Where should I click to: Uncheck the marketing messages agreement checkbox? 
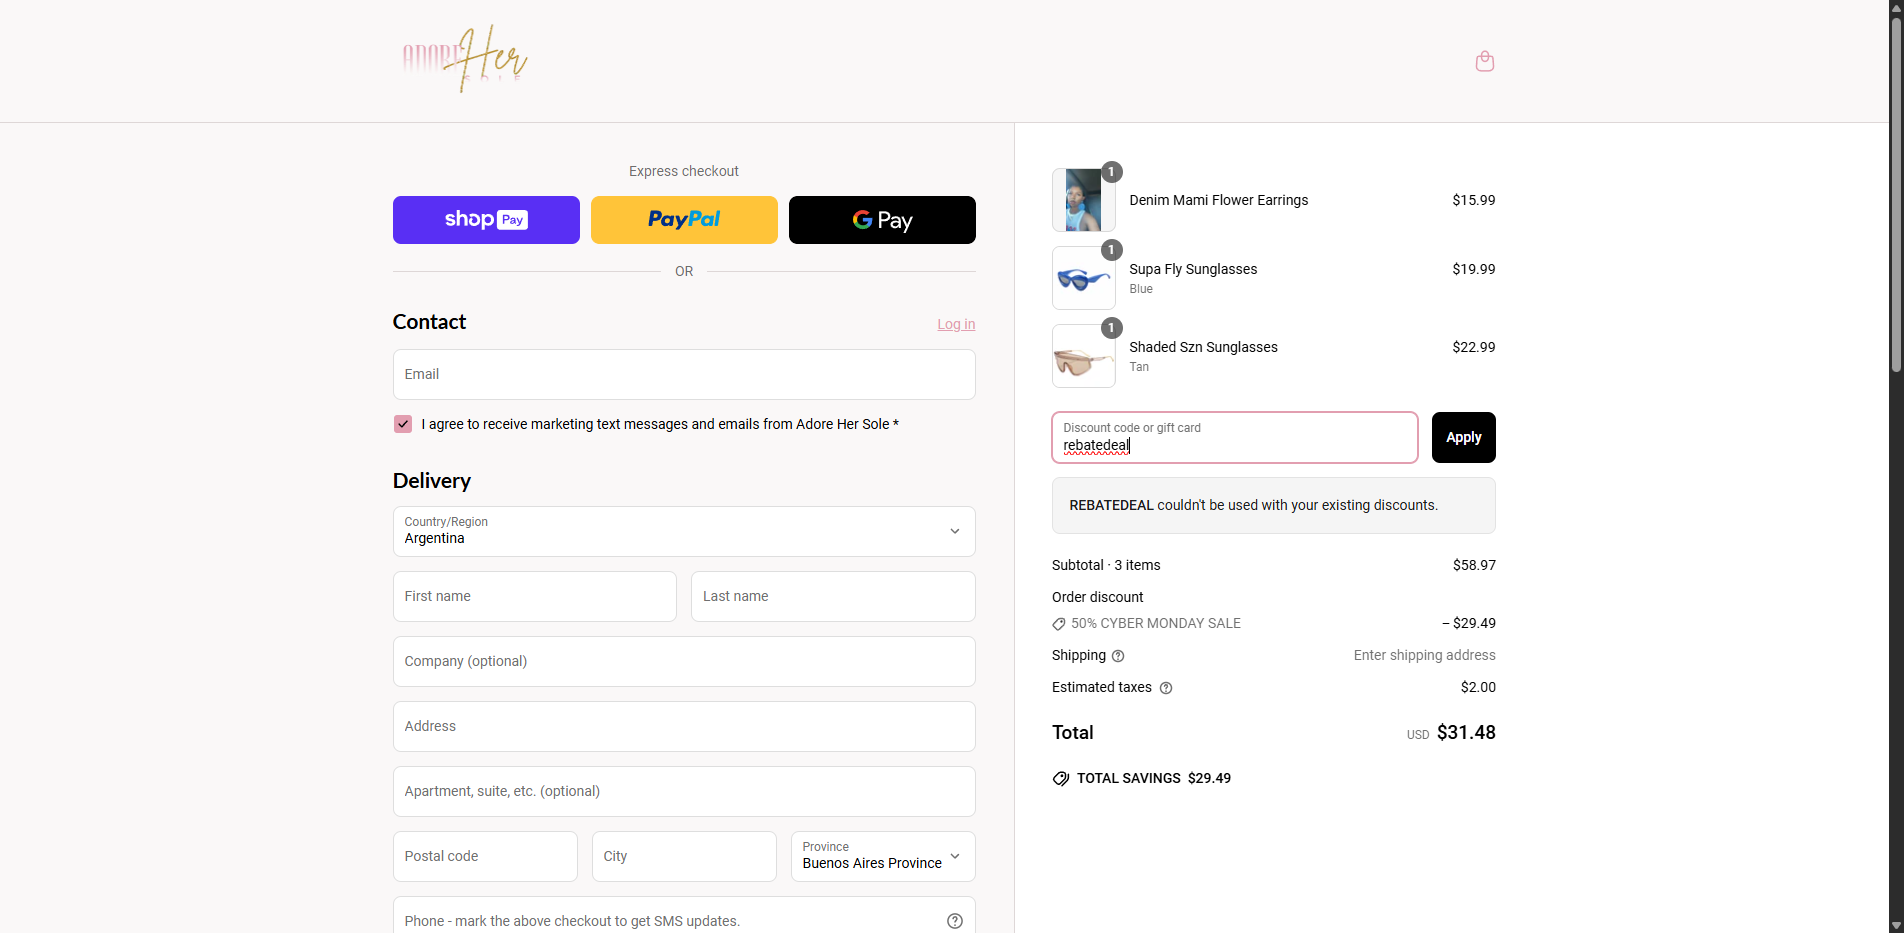click(403, 424)
